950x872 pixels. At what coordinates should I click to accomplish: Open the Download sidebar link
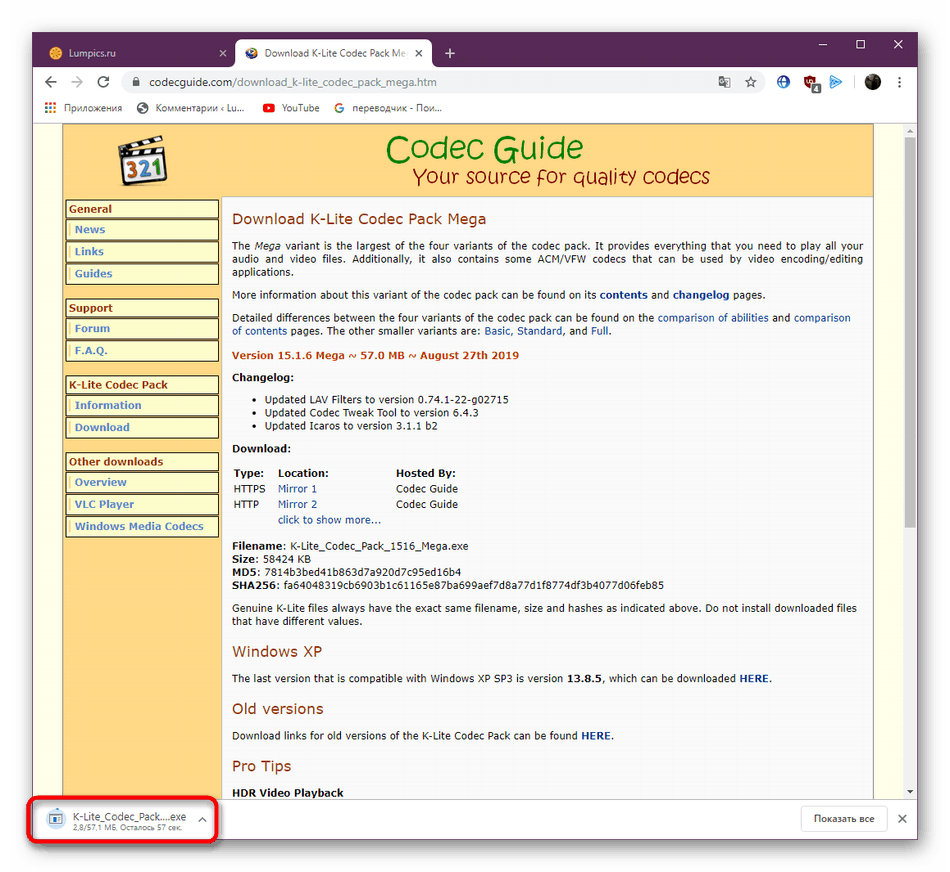[x=142, y=428]
